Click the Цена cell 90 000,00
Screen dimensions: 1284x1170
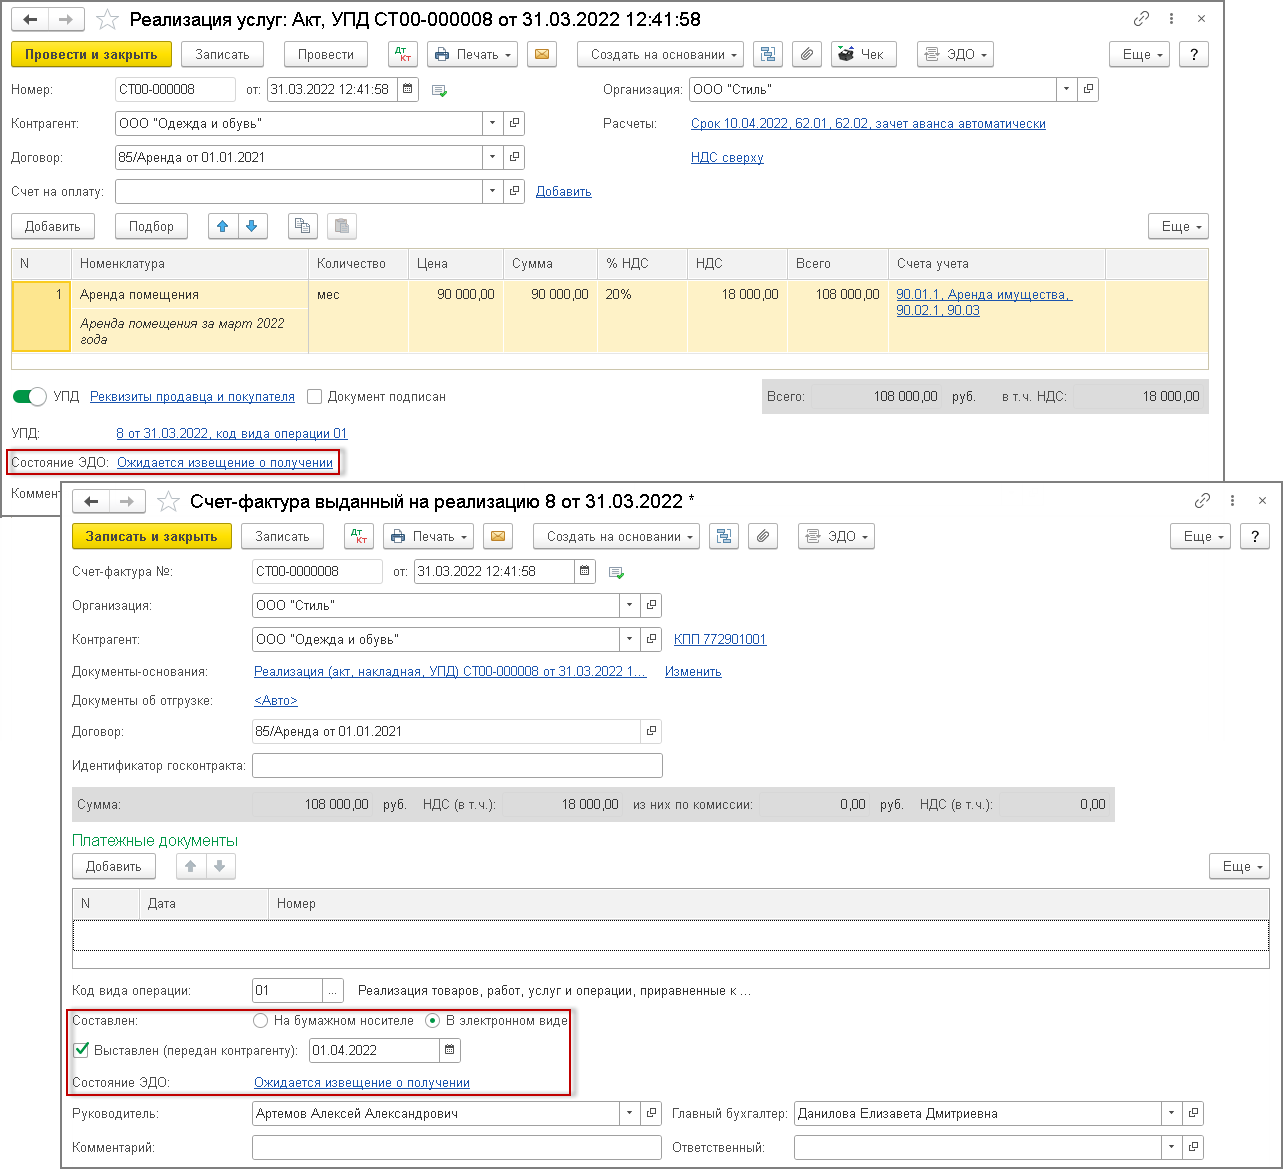[x=456, y=294]
